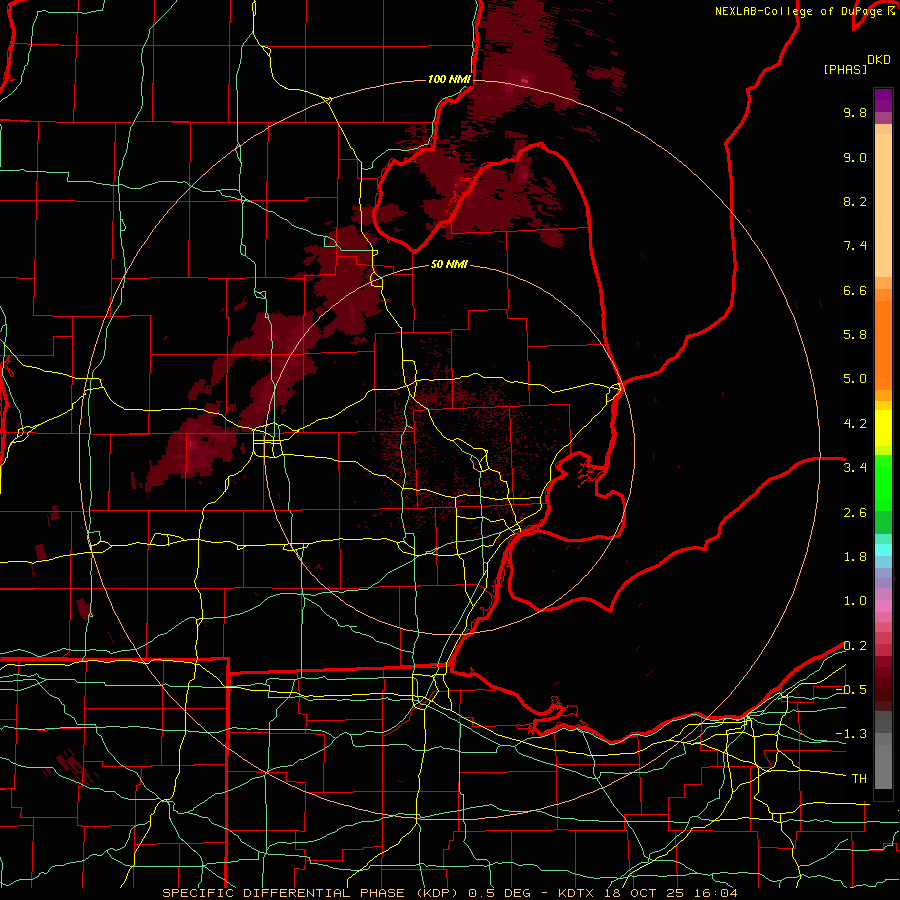Click the purple top band of color scale

[x=883, y=100]
